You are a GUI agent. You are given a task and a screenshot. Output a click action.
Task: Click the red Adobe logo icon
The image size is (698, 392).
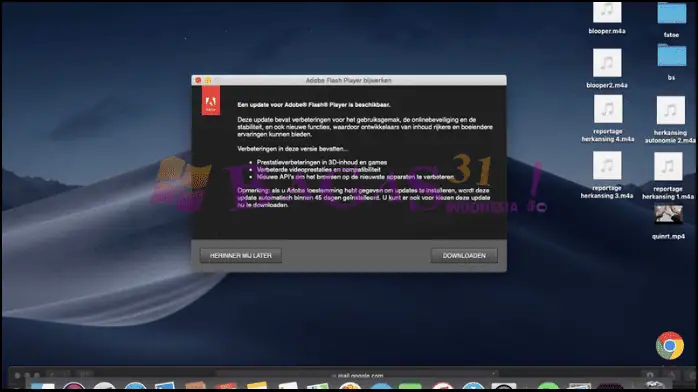(x=211, y=101)
